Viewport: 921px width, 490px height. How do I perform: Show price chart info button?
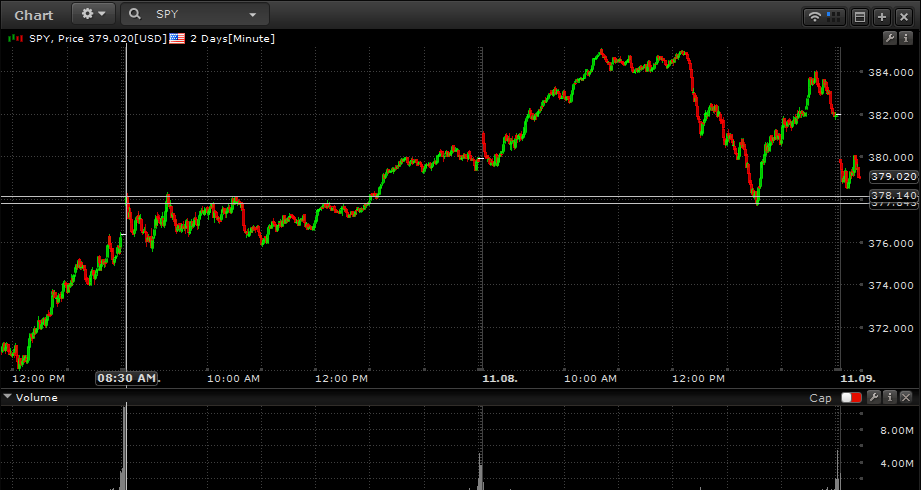click(906, 38)
